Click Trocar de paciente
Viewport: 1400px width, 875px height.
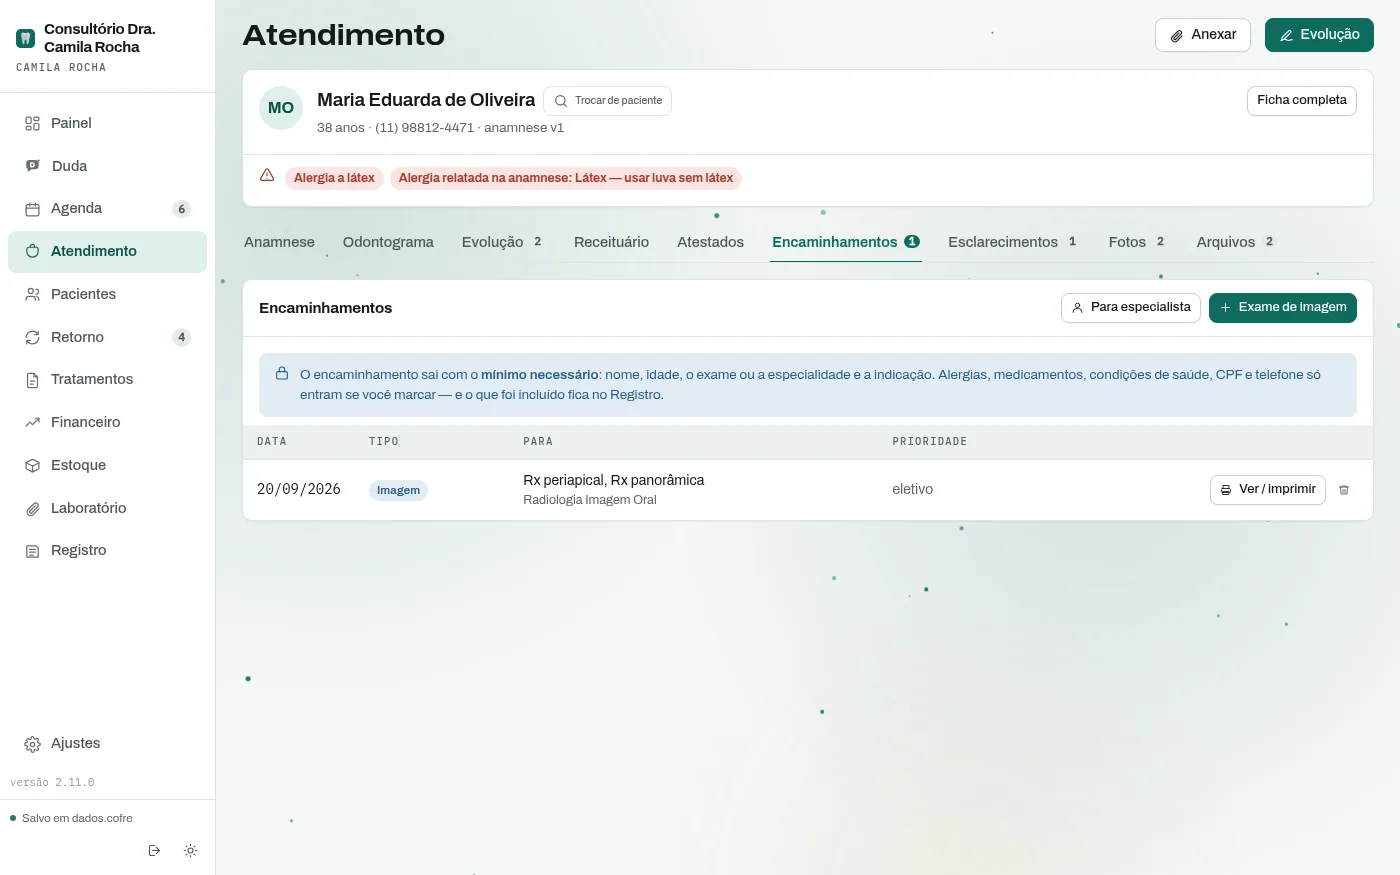tap(608, 101)
